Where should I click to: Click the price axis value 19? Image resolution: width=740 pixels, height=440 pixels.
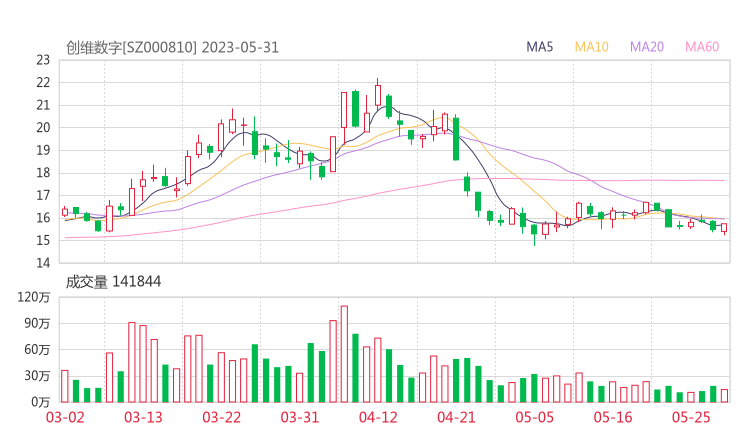point(43,150)
